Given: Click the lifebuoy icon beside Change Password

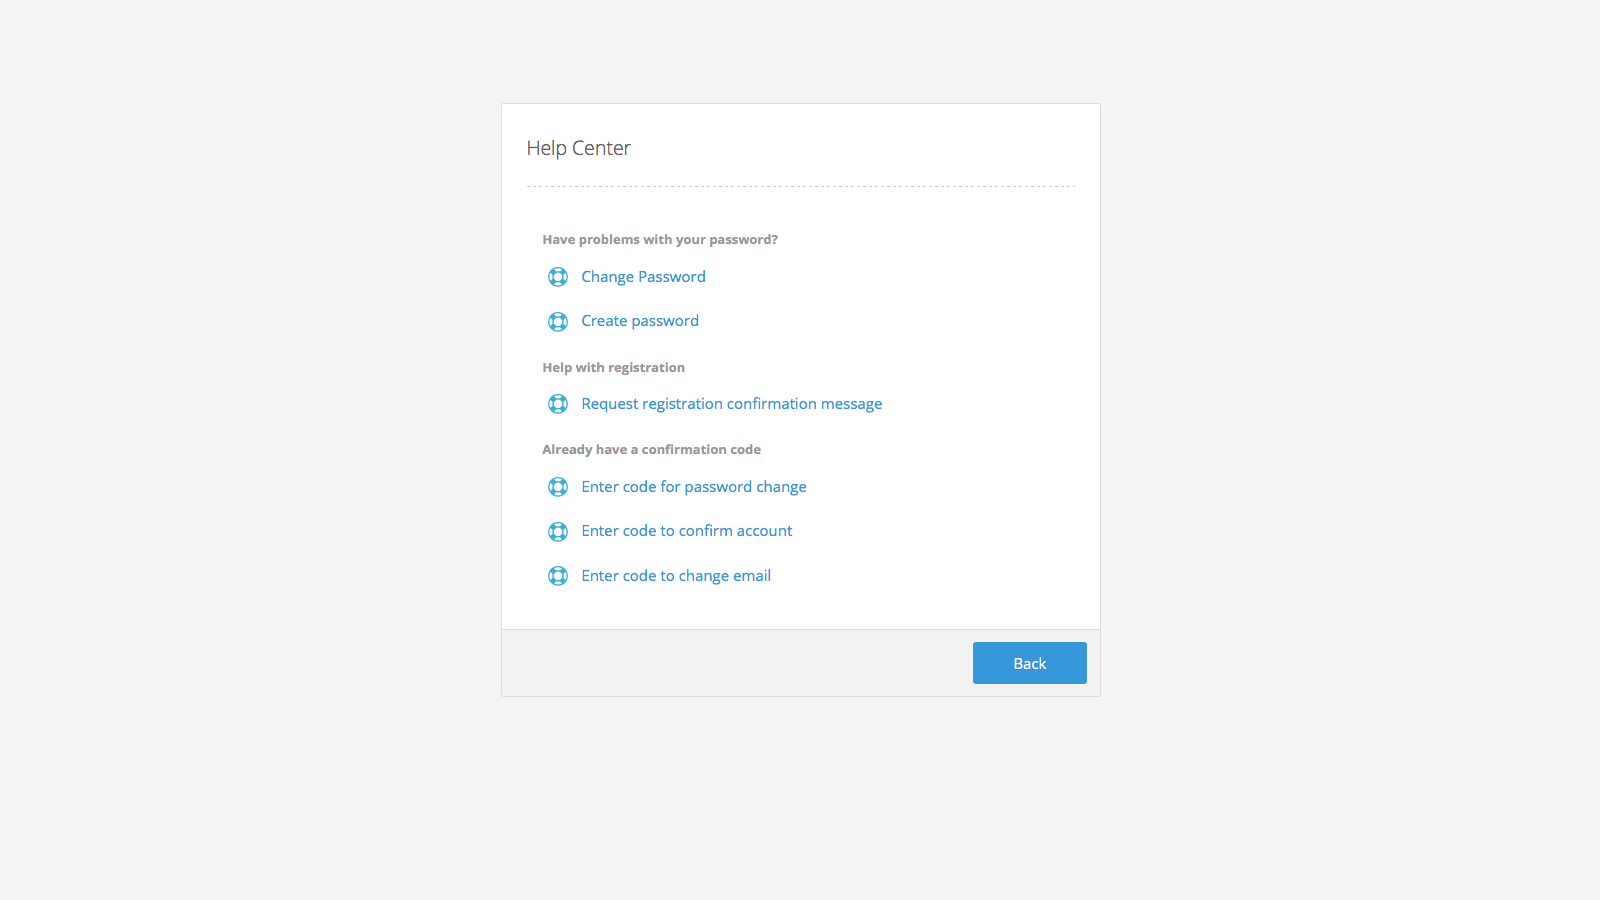Looking at the screenshot, I should click(x=558, y=277).
